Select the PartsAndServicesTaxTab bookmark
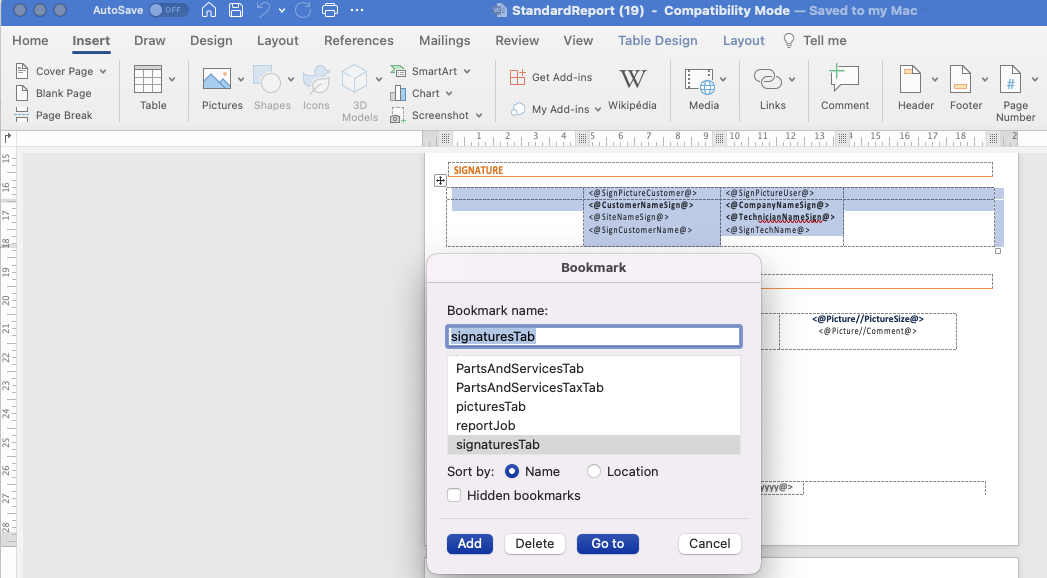The height and width of the screenshot is (578, 1047). click(x=594, y=387)
